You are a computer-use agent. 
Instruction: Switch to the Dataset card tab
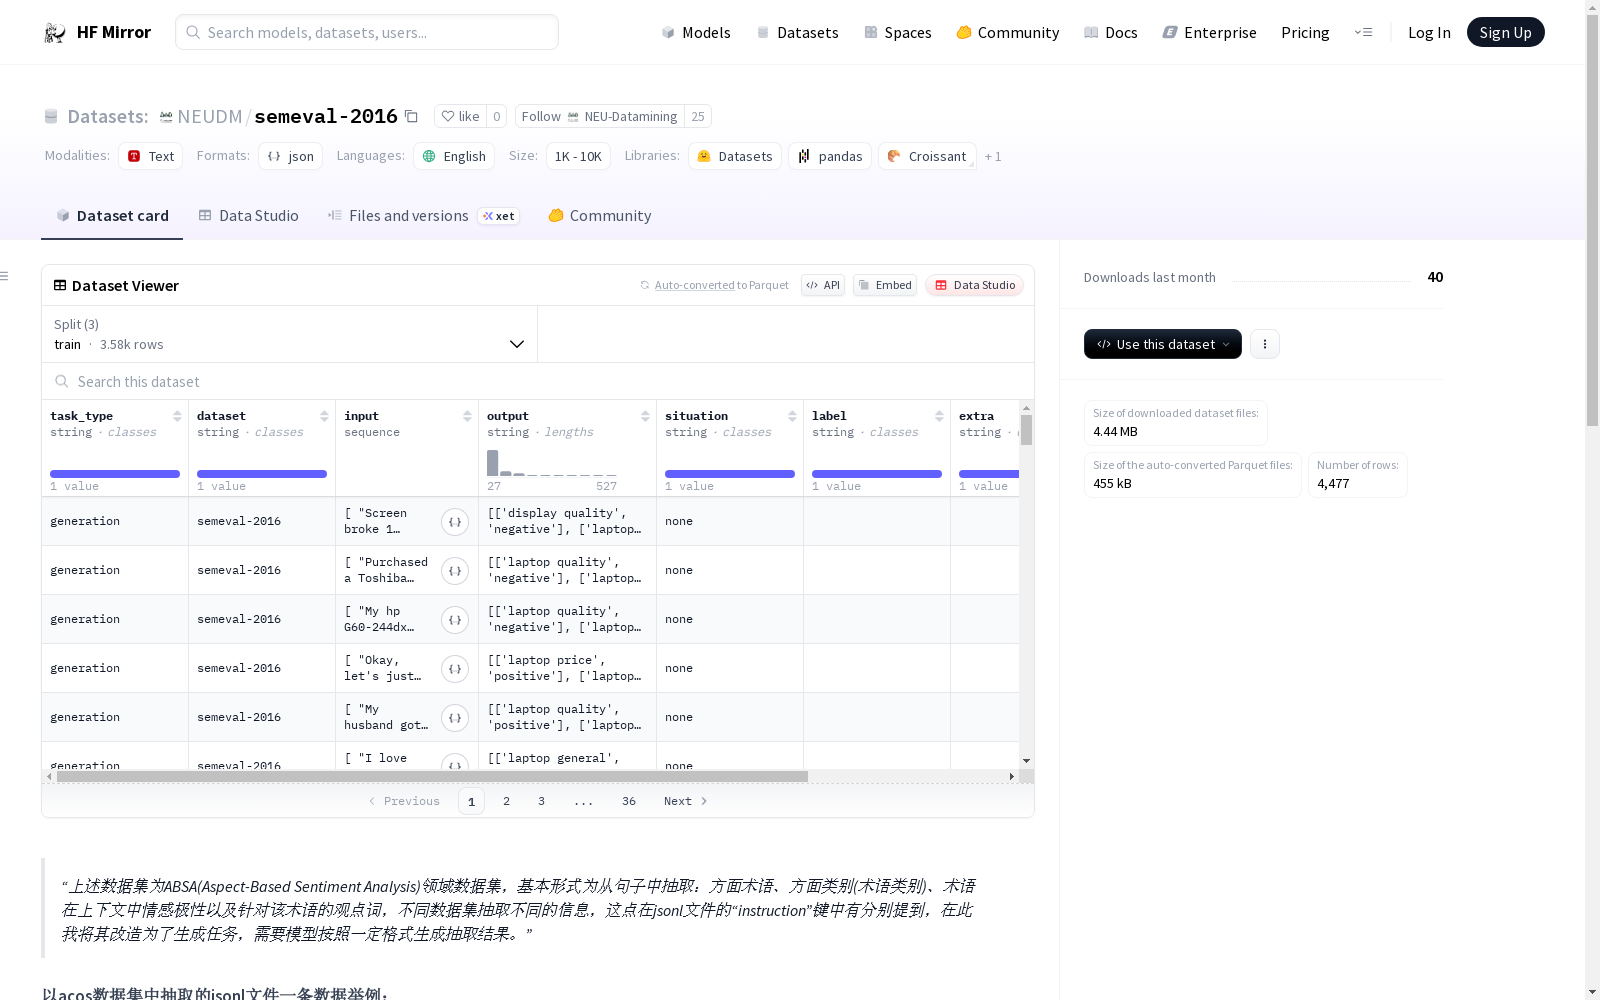112,216
